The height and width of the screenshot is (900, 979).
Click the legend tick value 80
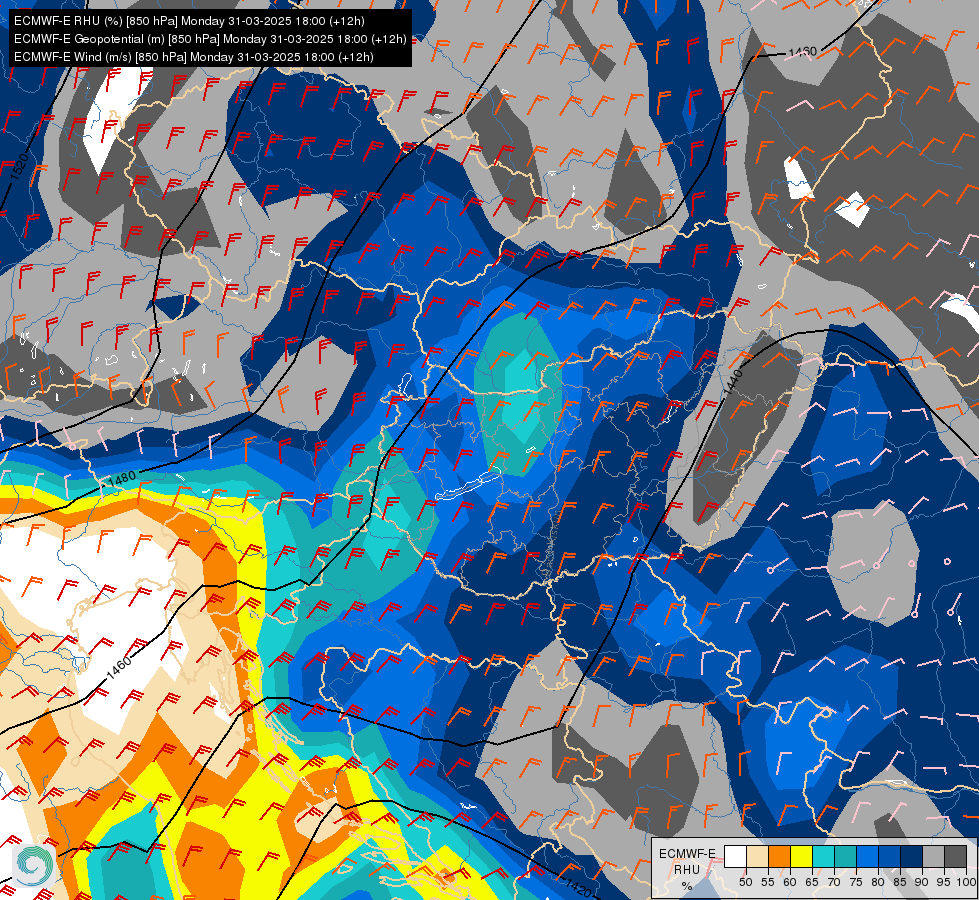point(878,882)
